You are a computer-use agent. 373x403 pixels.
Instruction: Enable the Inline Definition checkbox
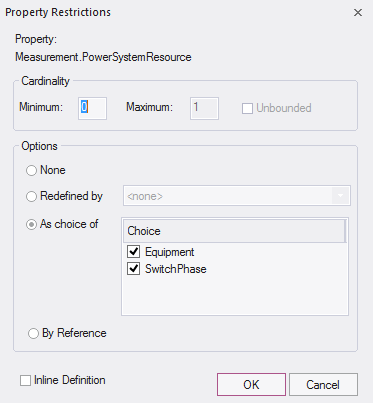click(25, 380)
